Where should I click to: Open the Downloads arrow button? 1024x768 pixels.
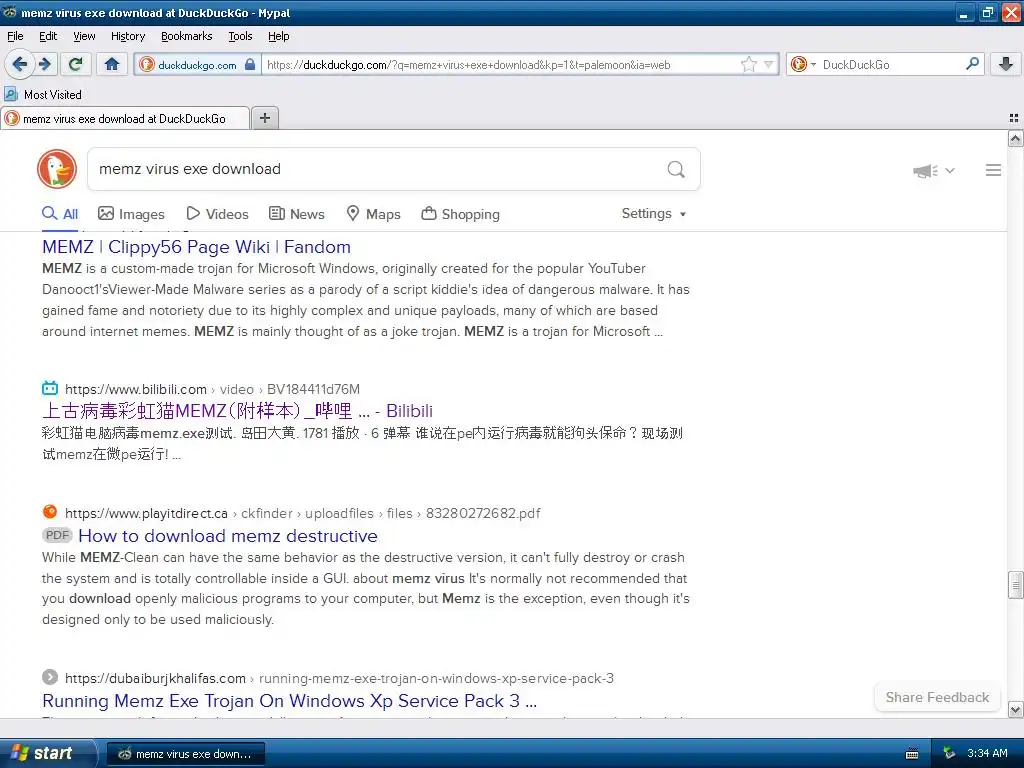click(1006, 64)
